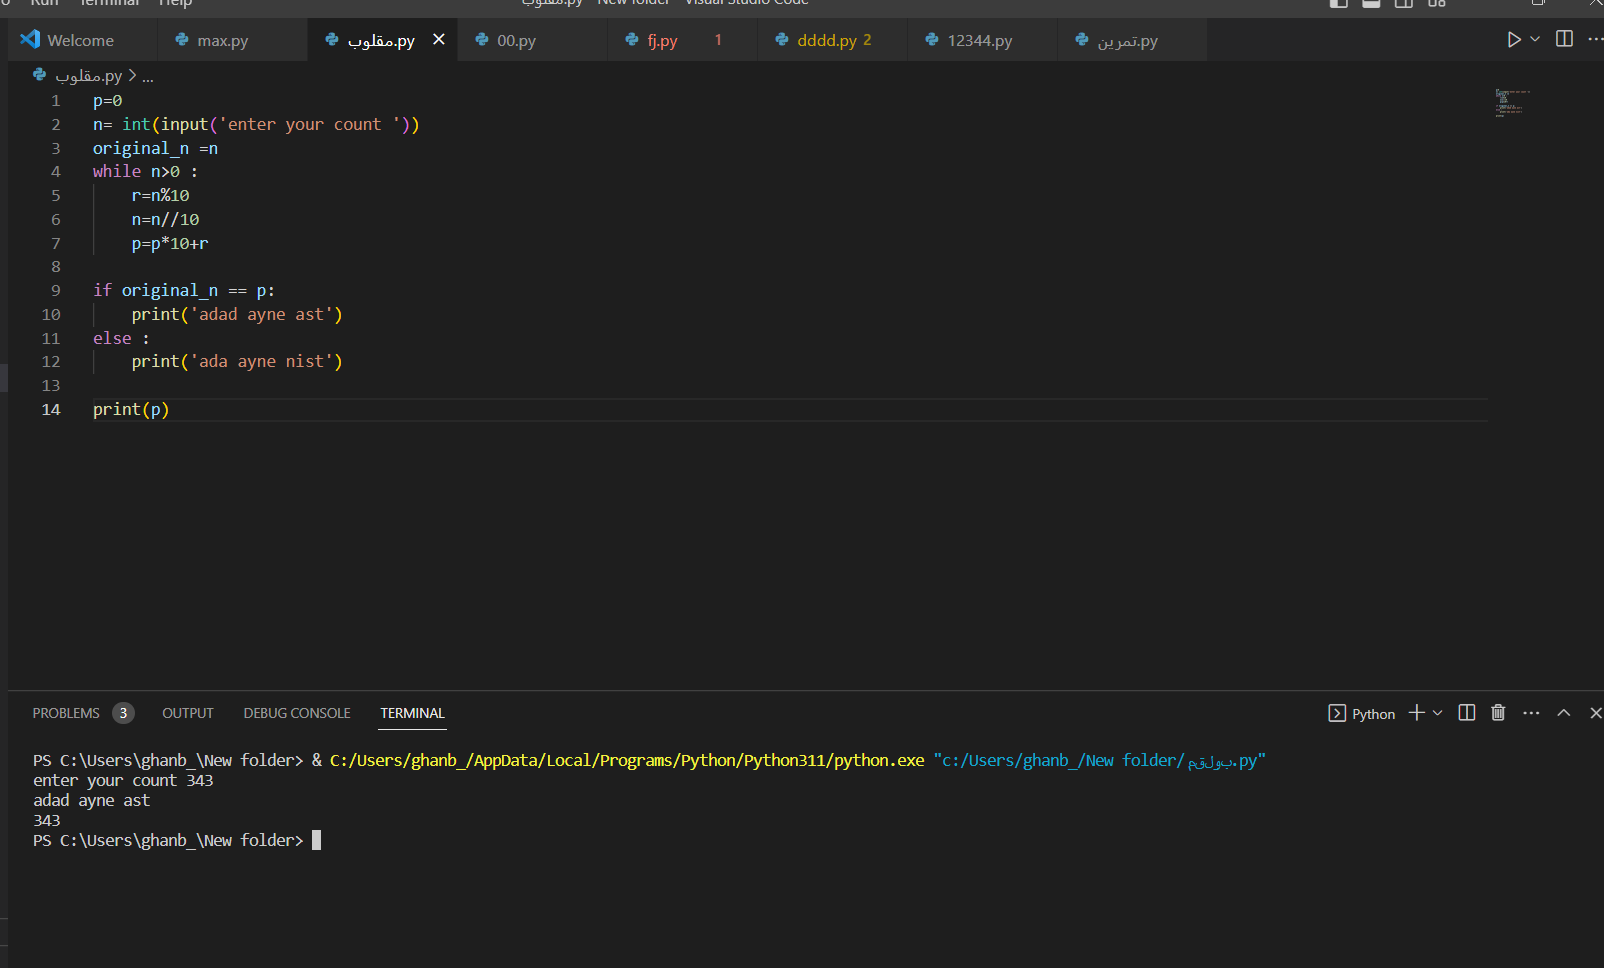Image resolution: width=1604 pixels, height=968 pixels.
Task: Open the terminal launch profile dropdown arrow
Action: 1438,713
